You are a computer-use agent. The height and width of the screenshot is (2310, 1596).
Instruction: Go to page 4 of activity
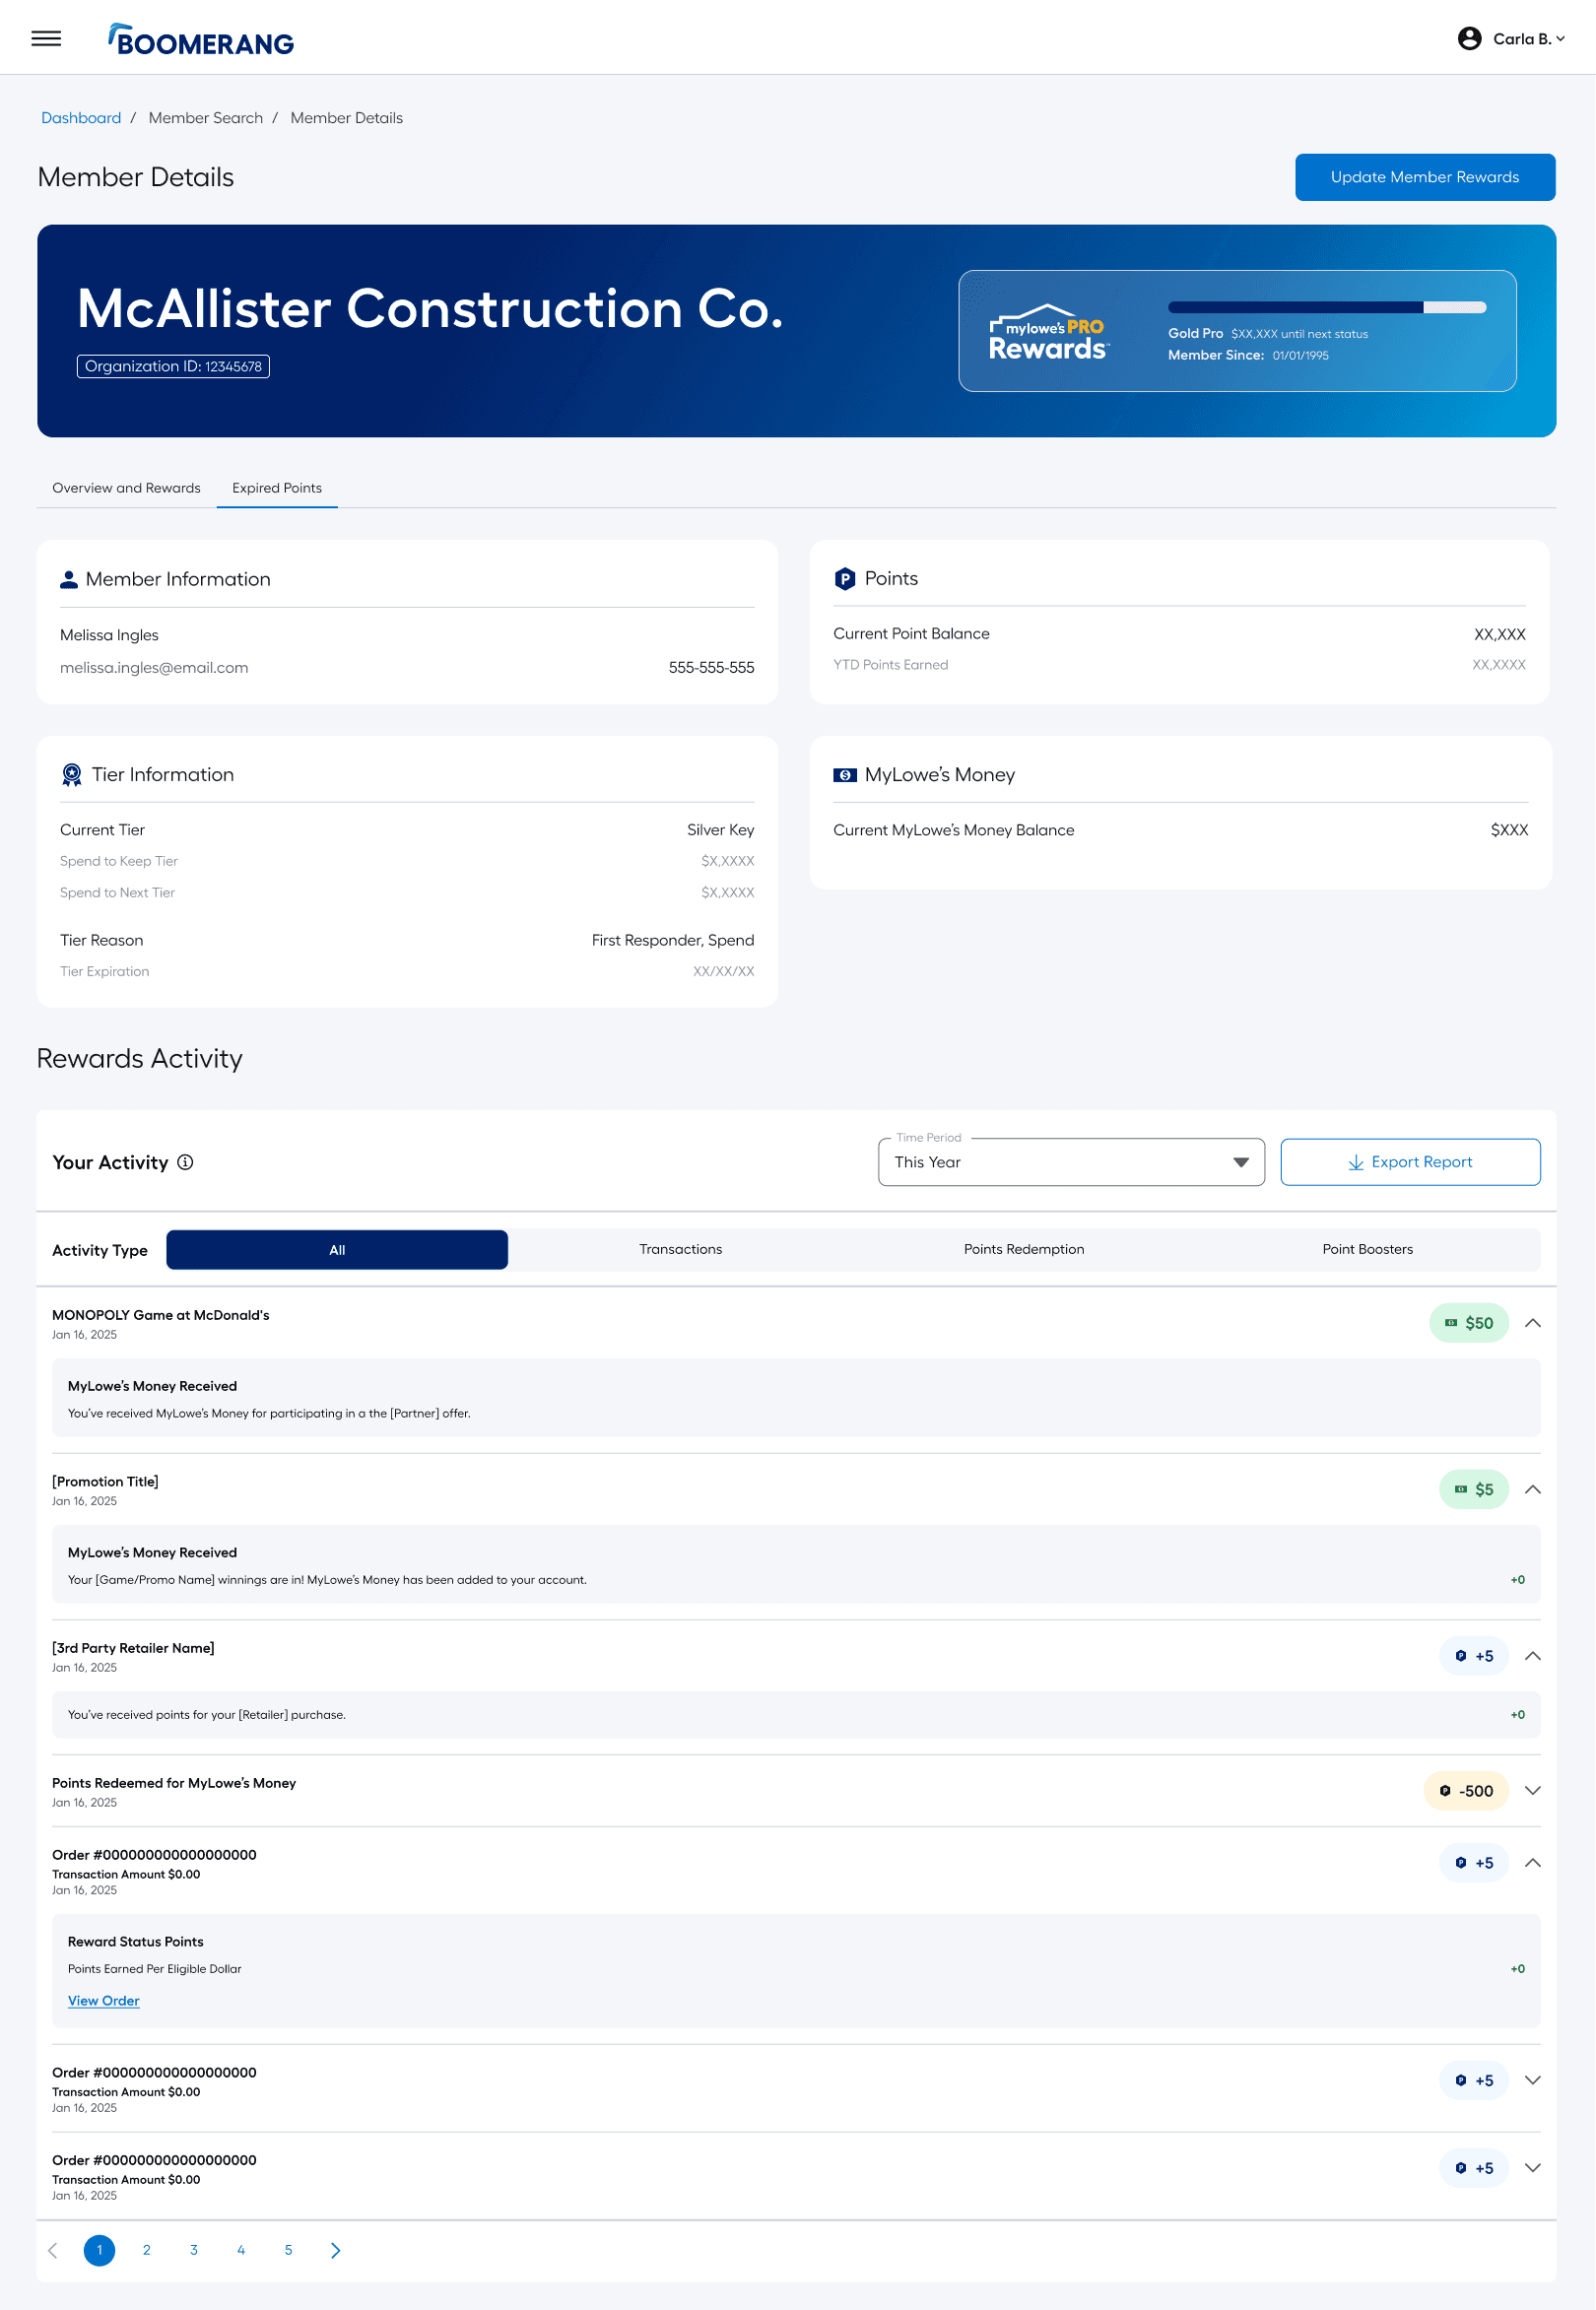coord(241,2251)
